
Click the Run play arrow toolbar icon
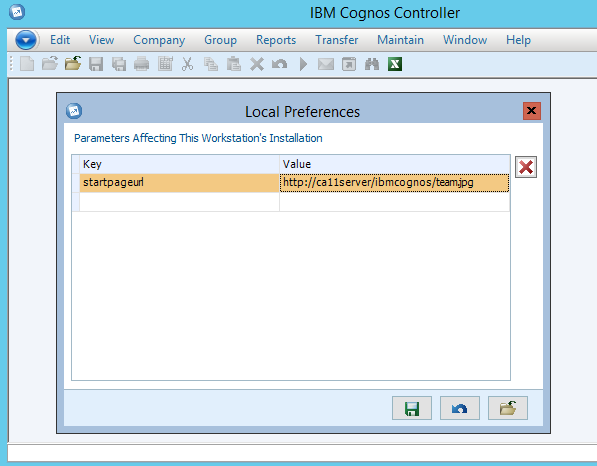(x=303, y=64)
